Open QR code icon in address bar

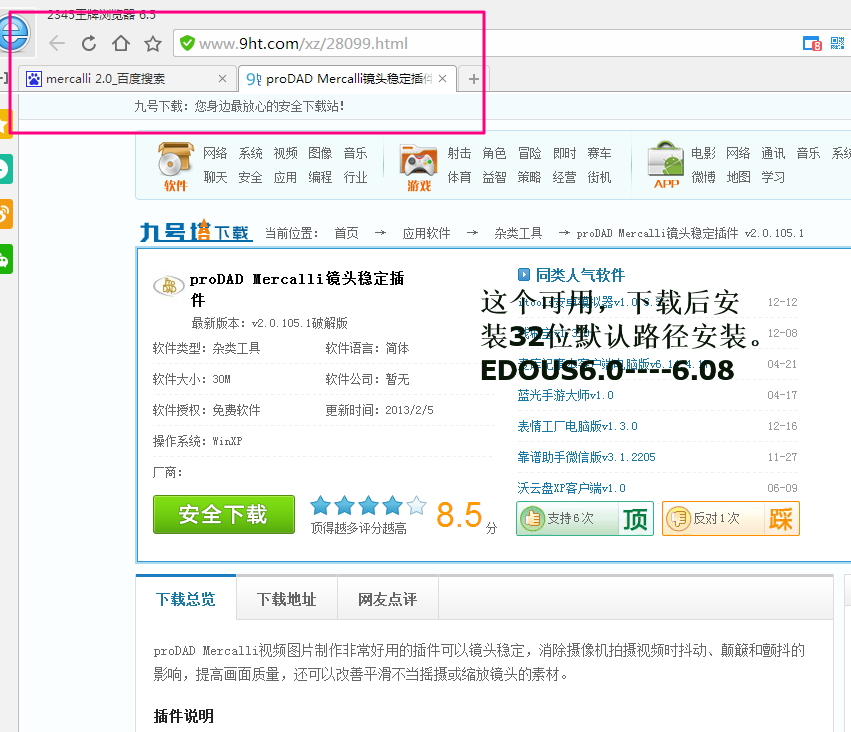tap(837, 43)
